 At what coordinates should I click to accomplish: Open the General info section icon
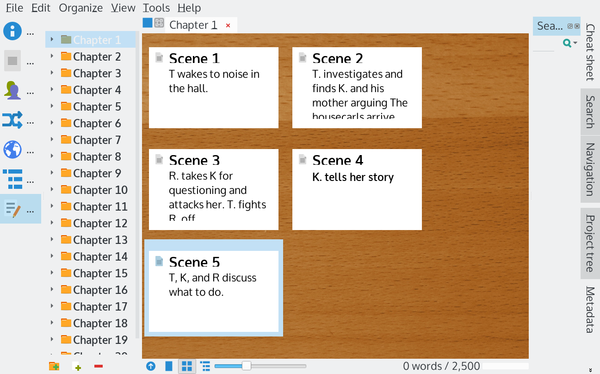13,31
